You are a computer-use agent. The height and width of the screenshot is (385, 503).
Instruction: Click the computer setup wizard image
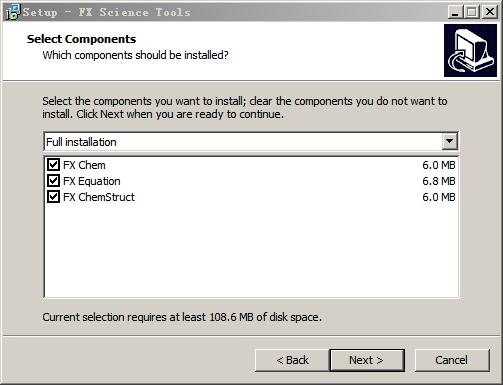tap(470, 50)
